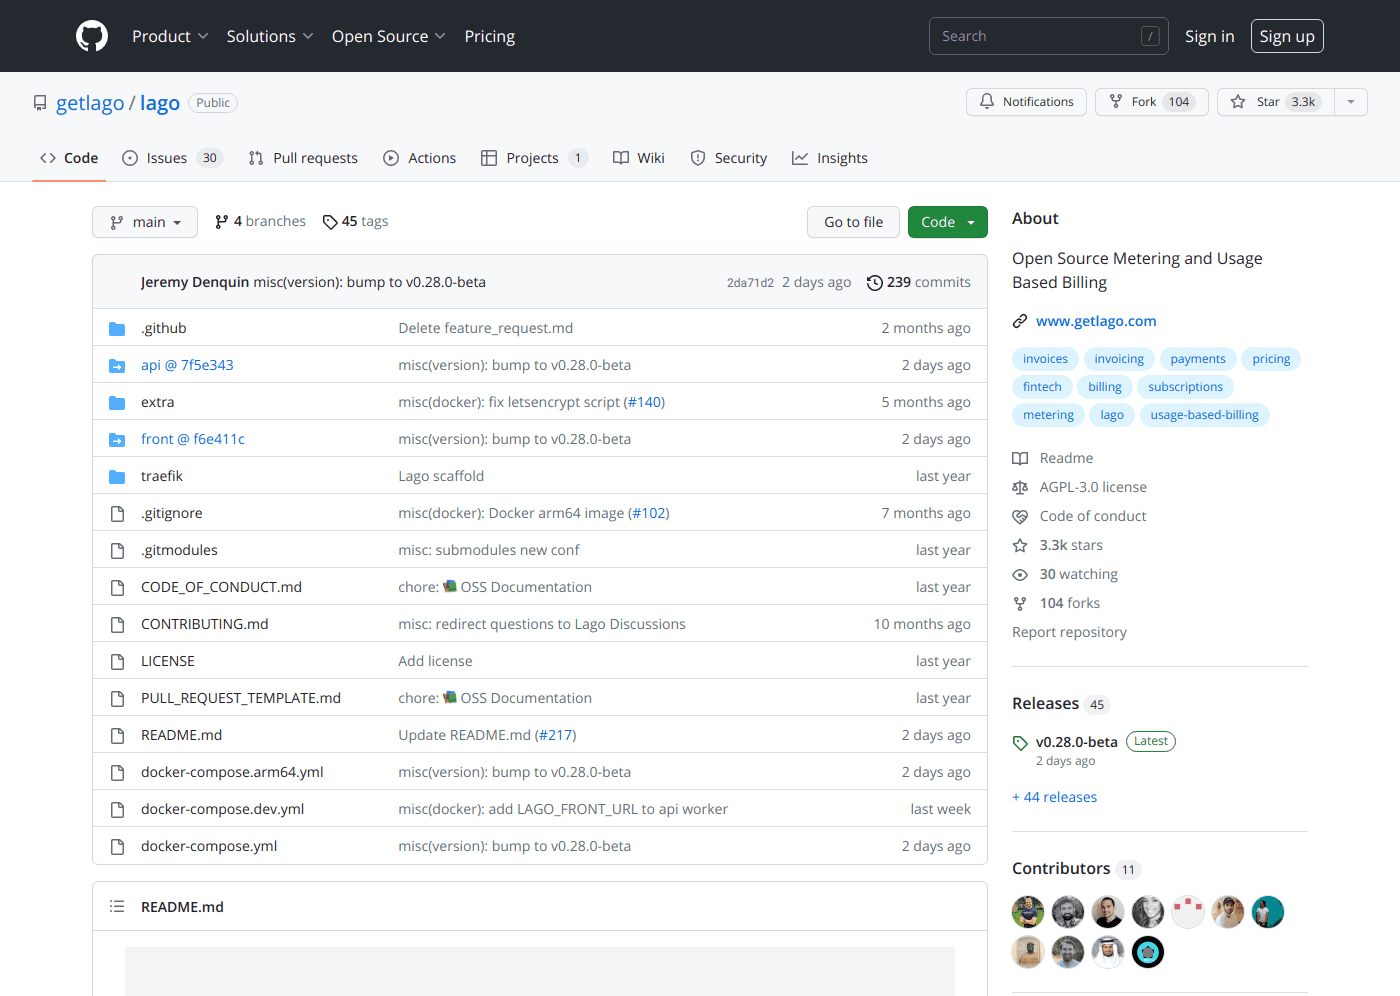Fork the lago repository
This screenshot has width=1400, height=996.
(x=1152, y=102)
